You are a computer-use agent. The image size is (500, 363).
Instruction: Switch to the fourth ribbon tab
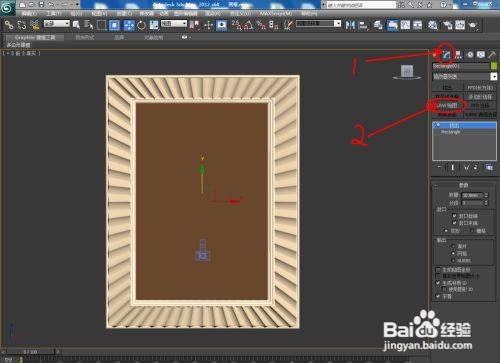click(x=154, y=38)
